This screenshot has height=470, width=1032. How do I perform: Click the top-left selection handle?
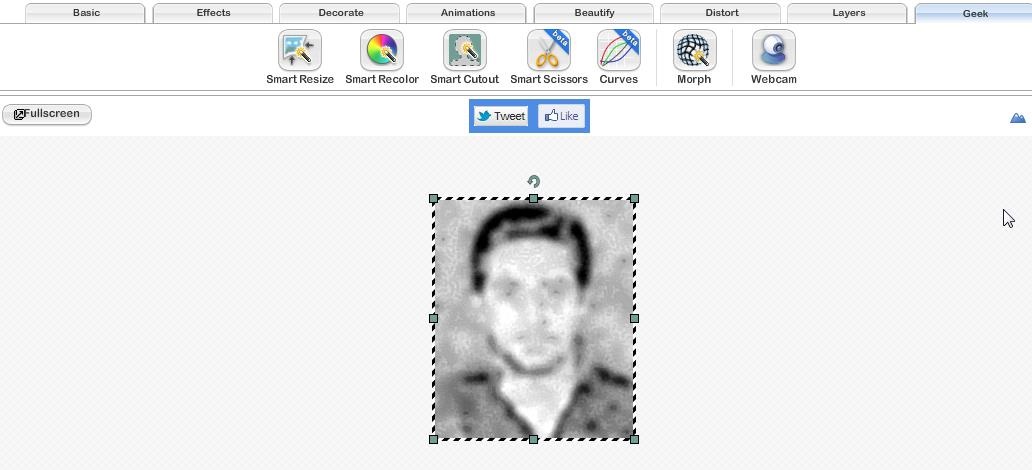(x=433, y=198)
